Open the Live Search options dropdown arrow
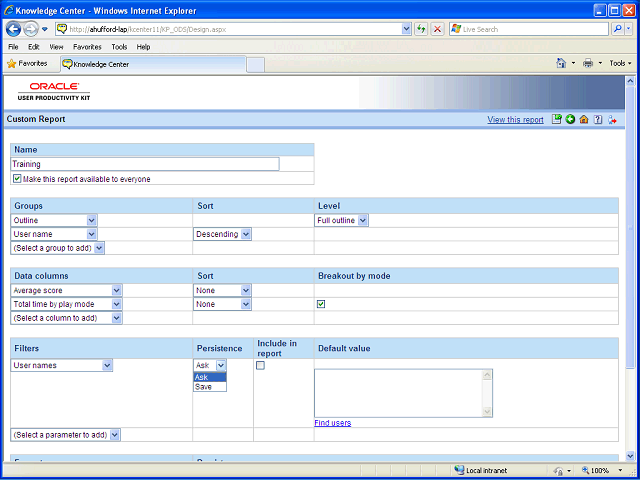640x480 pixels. (x=629, y=29)
